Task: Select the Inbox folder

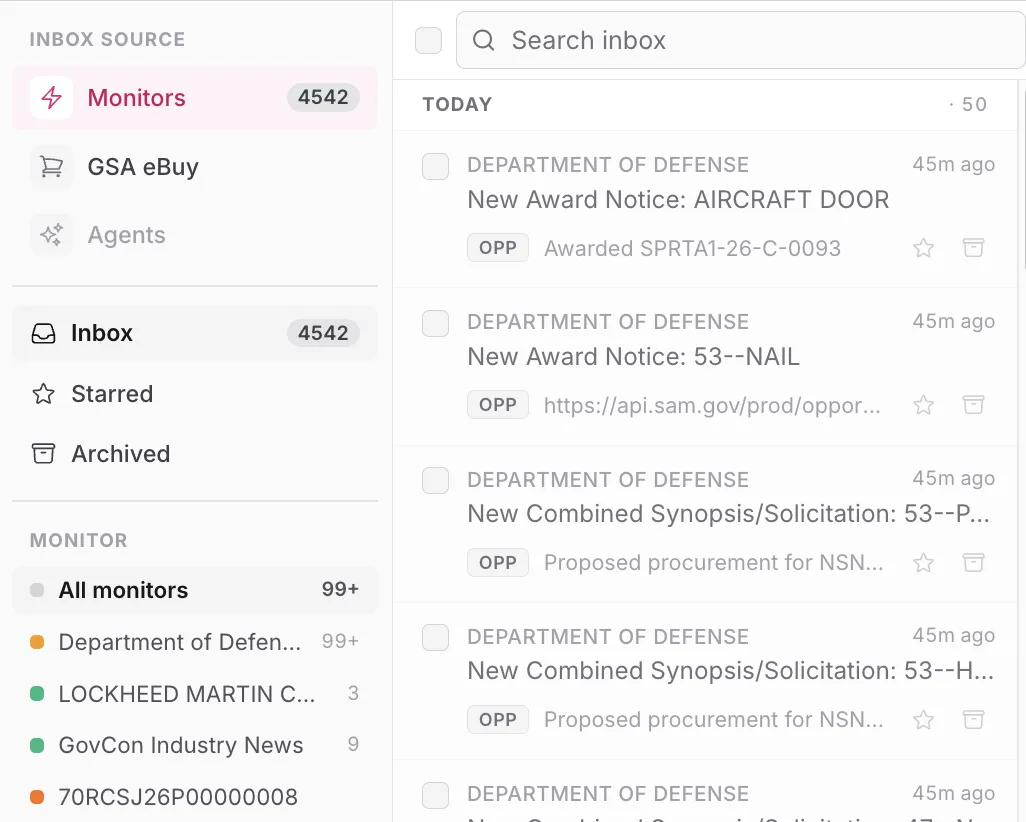Action: tap(195, 333)
